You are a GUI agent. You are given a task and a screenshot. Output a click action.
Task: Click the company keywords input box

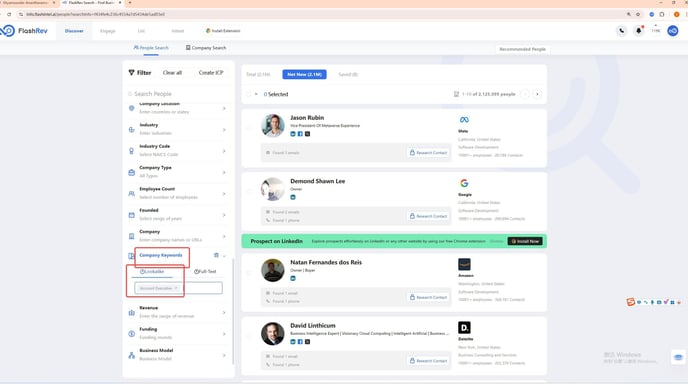[x=178, y=288]
